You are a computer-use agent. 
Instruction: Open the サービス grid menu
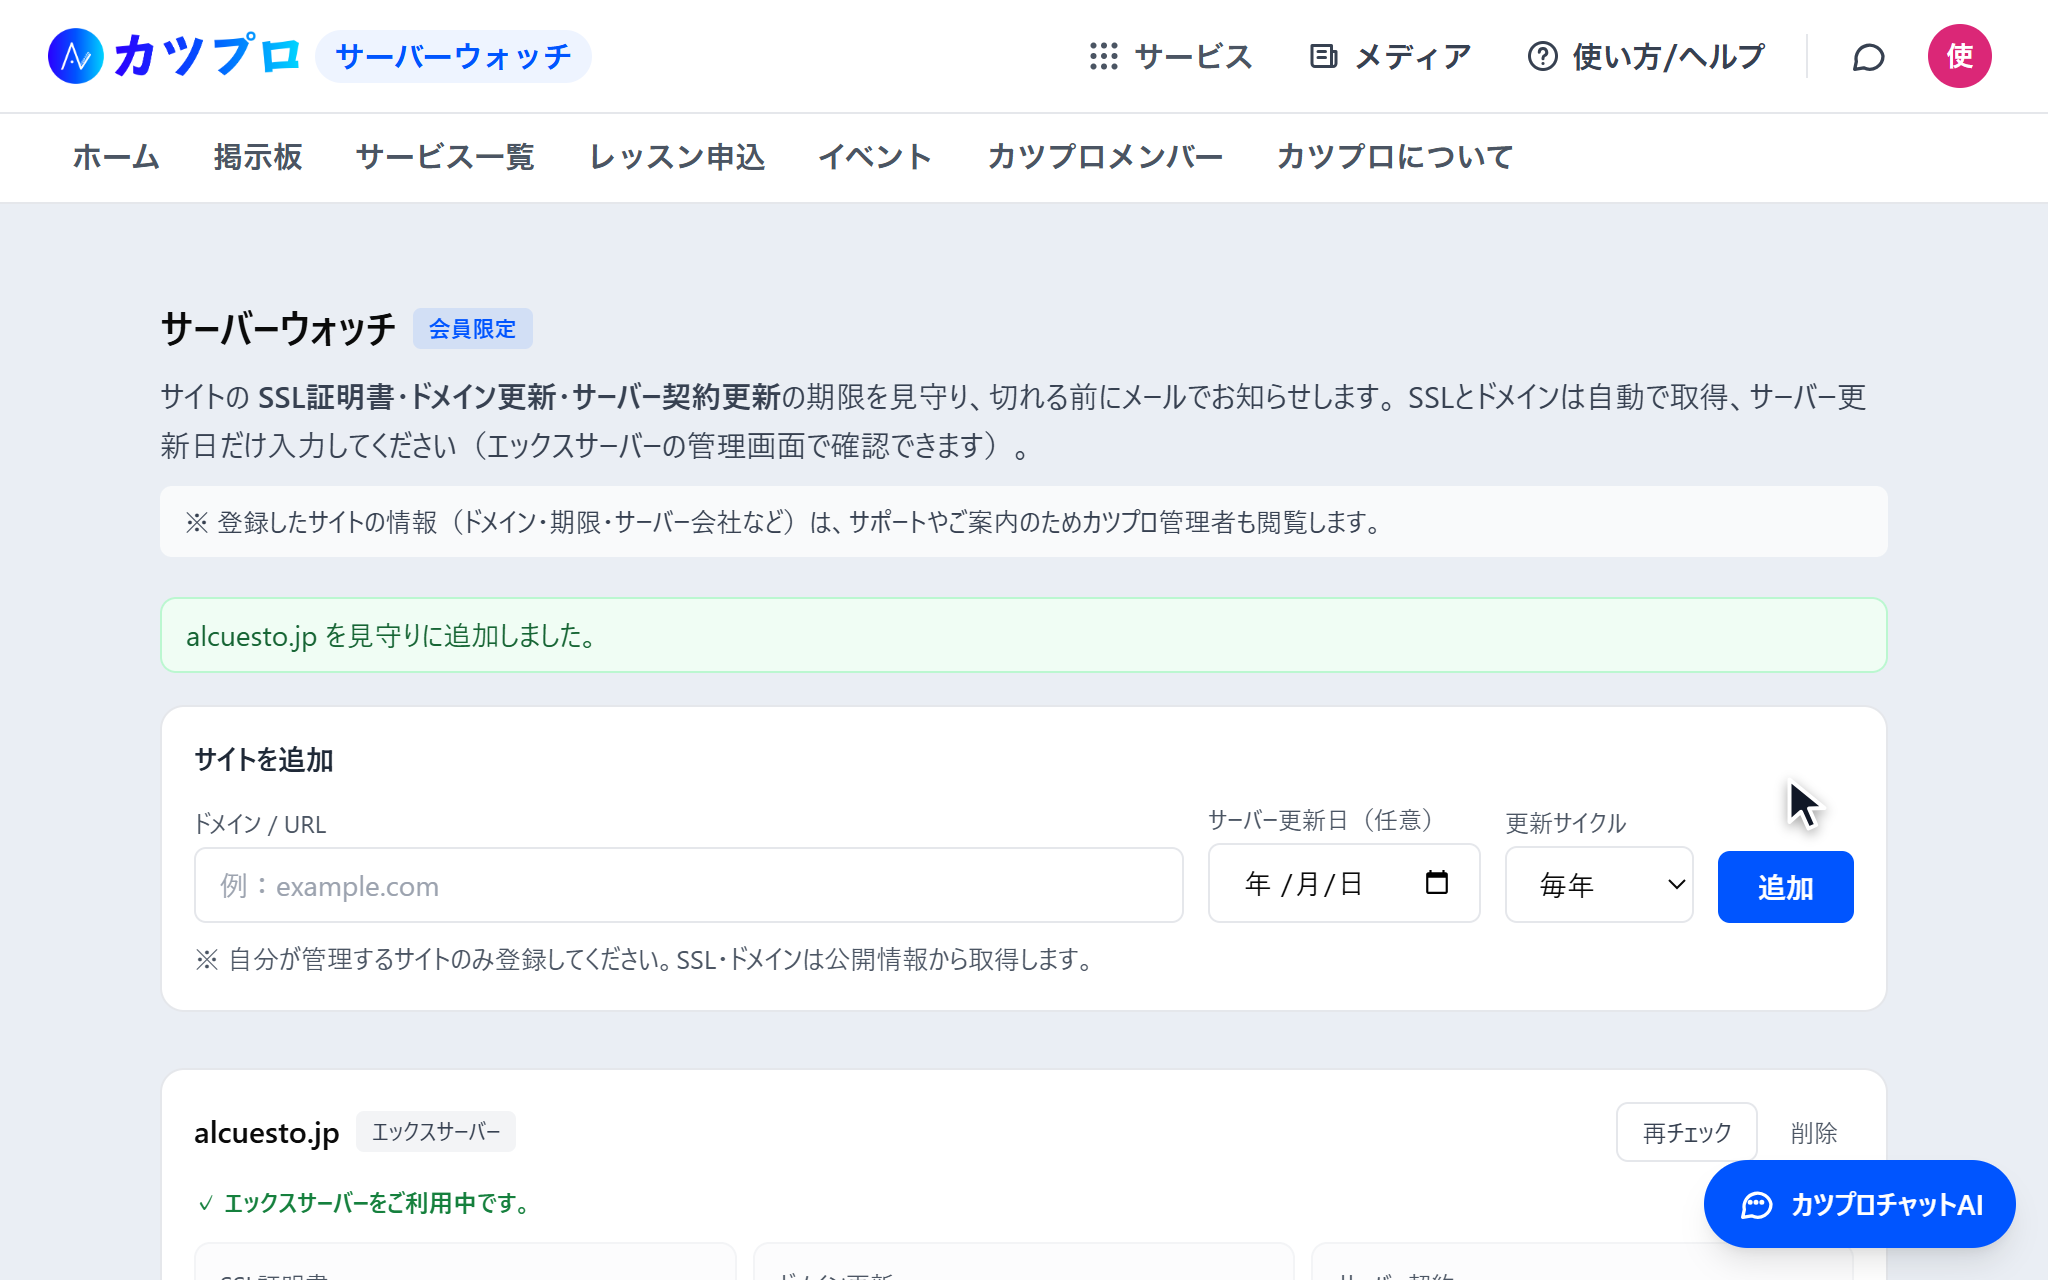pos(1171,56)
